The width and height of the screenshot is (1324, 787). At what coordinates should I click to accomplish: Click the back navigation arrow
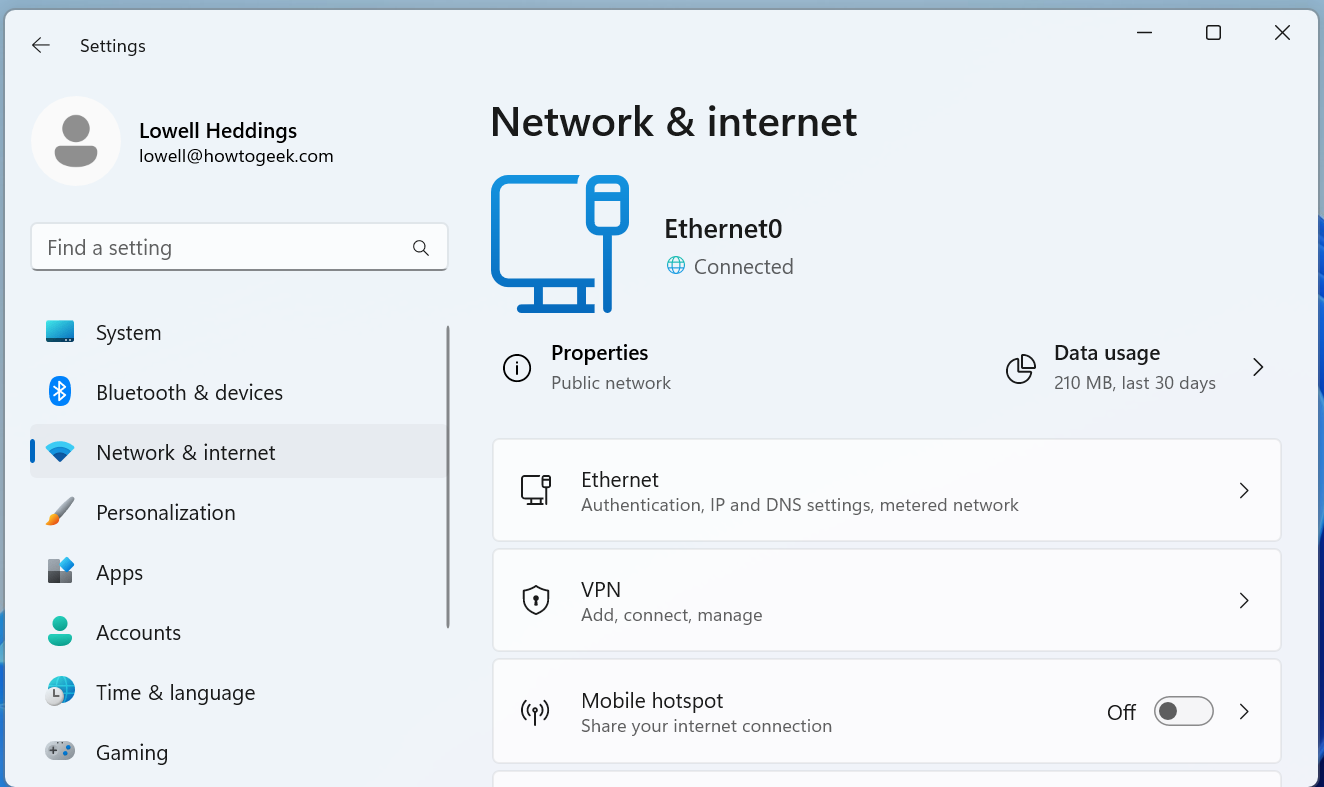pyautogui.click(x=40, y=45)
